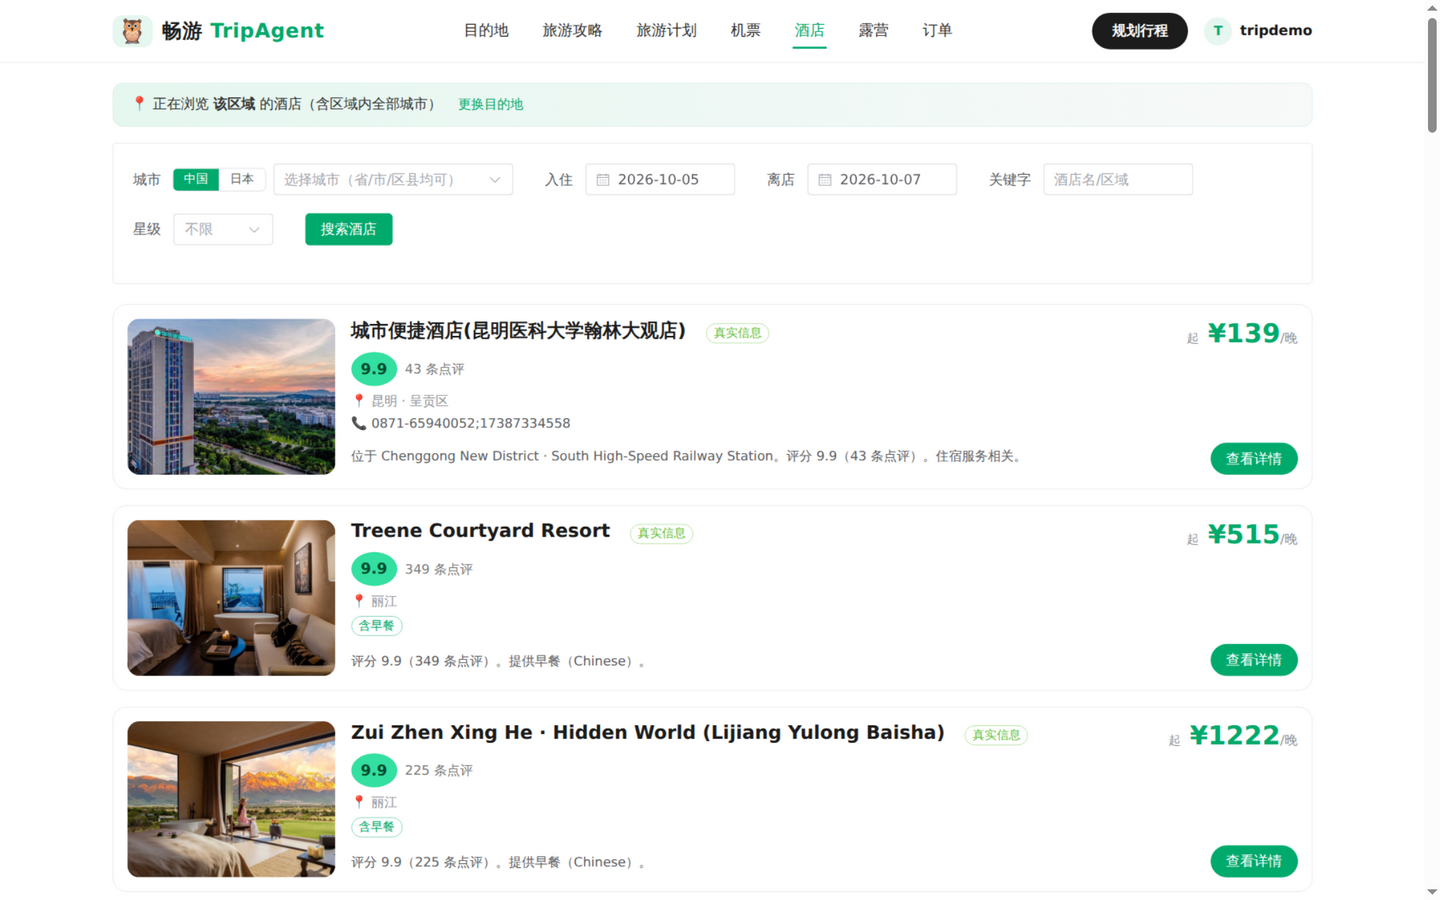
Task: Click the location pin beside 昆明 · 呈贡区
Action: pyautogui.click(x=359, y=400)
